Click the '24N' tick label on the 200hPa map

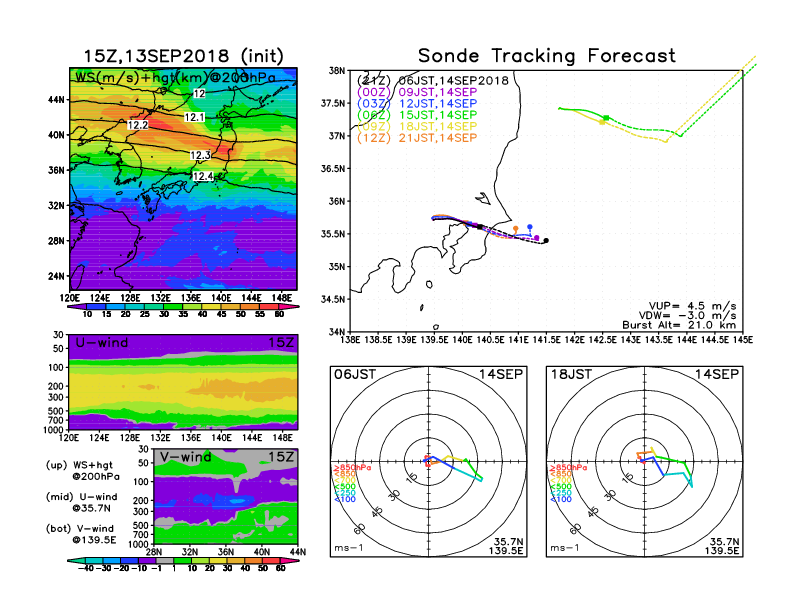point(56,276)
